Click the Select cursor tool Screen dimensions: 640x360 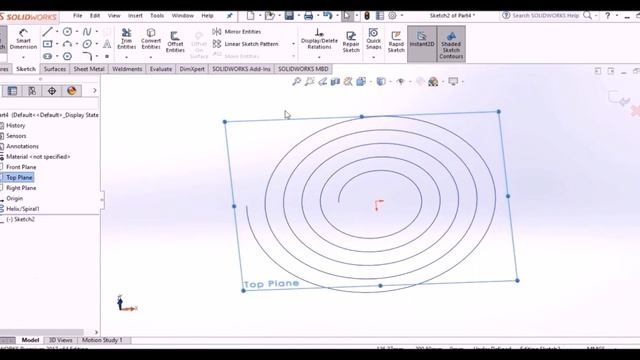pos(347,16)
